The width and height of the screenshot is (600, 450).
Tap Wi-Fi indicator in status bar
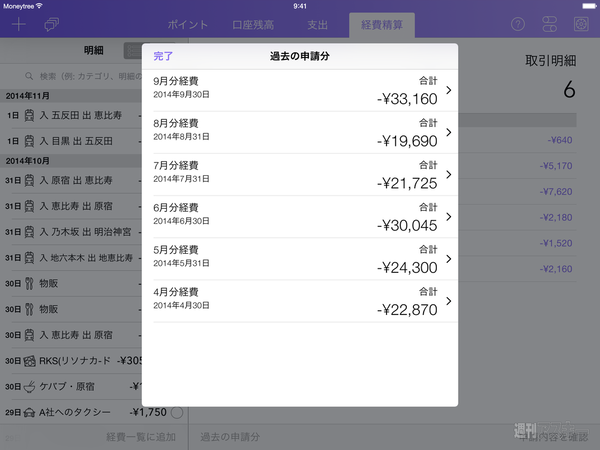[39, 6]
